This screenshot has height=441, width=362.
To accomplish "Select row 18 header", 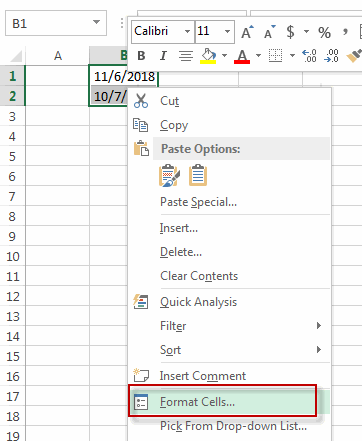I will pos(12,416).
